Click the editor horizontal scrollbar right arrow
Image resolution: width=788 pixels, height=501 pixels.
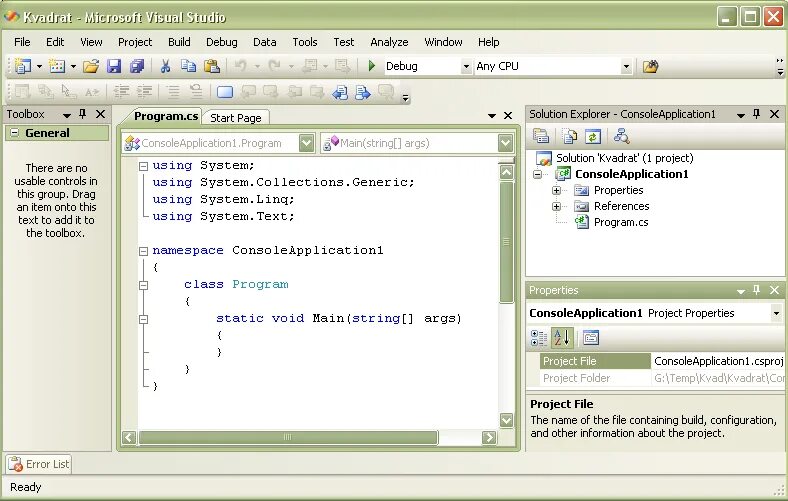tap(489, 438)
